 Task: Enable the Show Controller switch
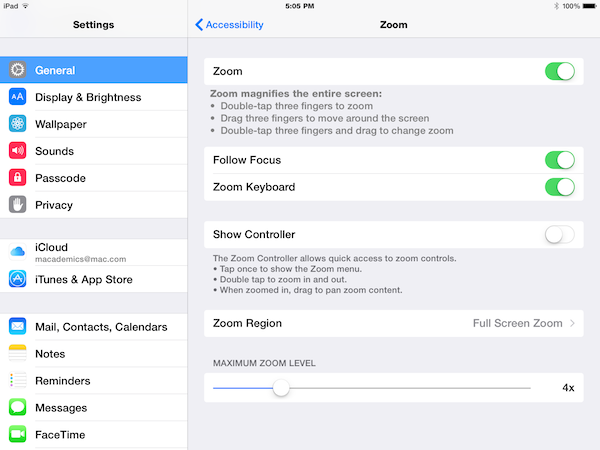coord(559,235)
